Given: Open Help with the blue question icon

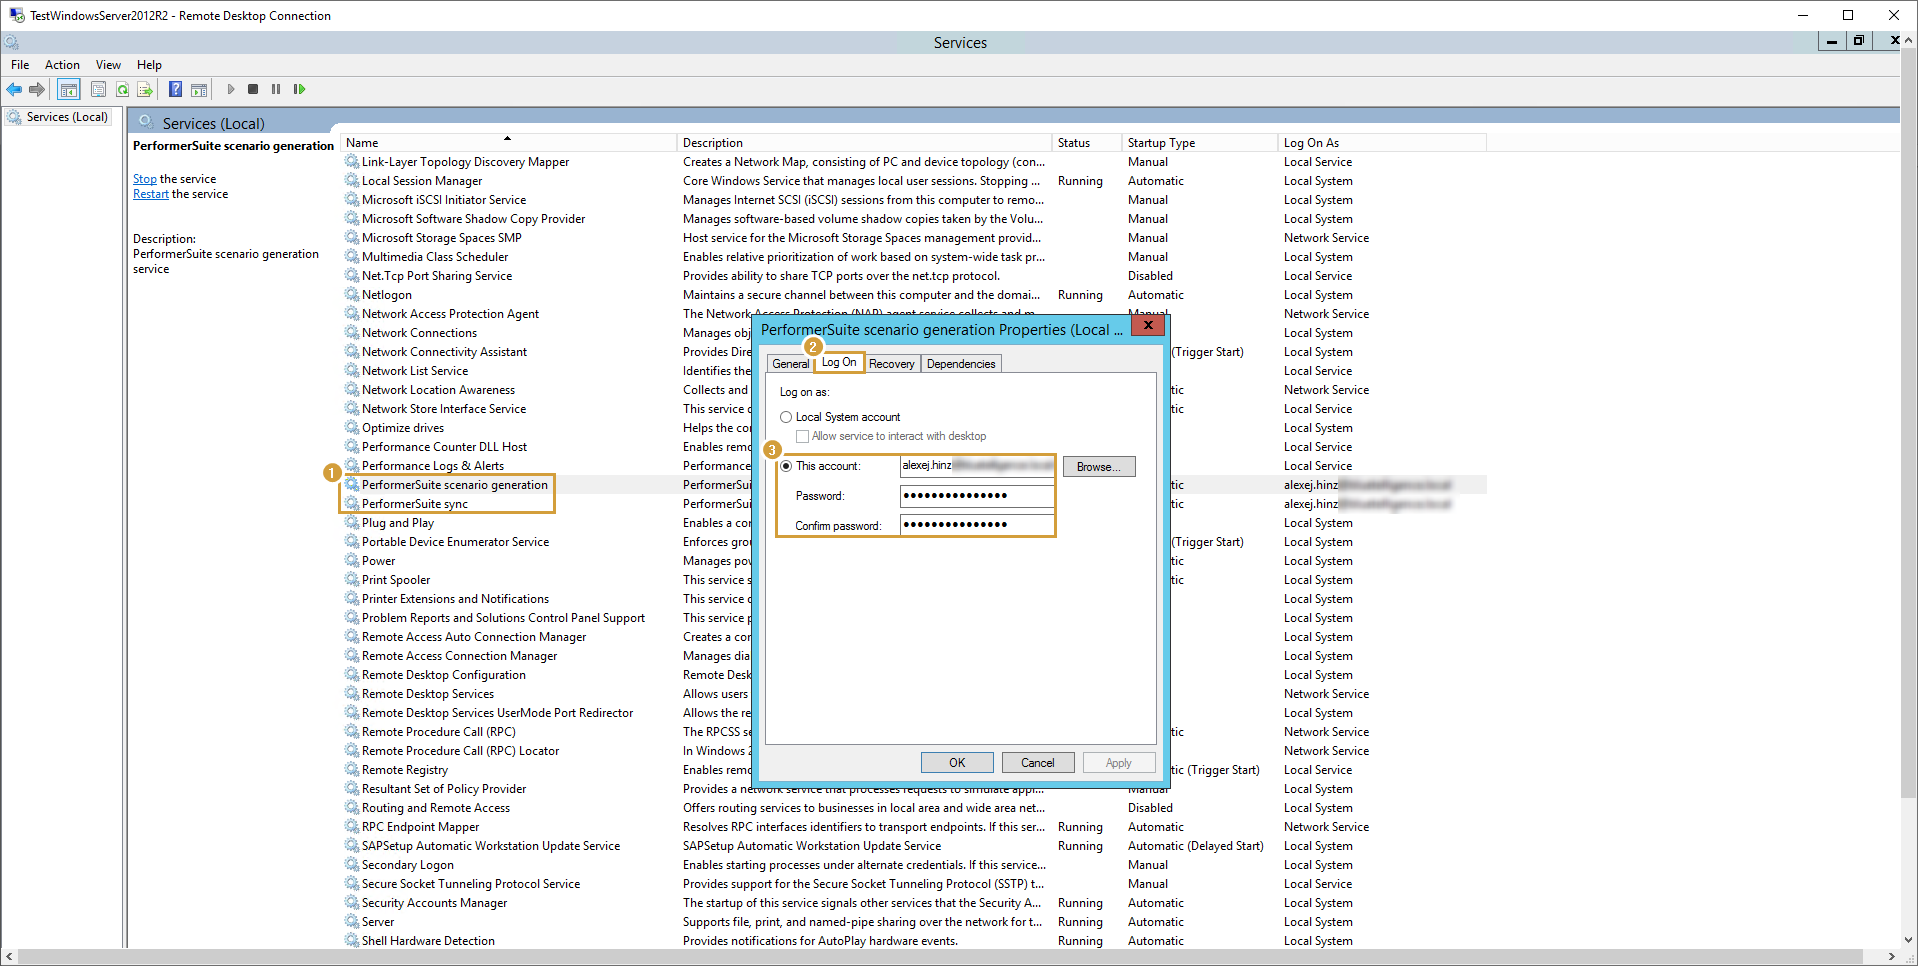Looking at the screenshot, I should click(175, 90).
